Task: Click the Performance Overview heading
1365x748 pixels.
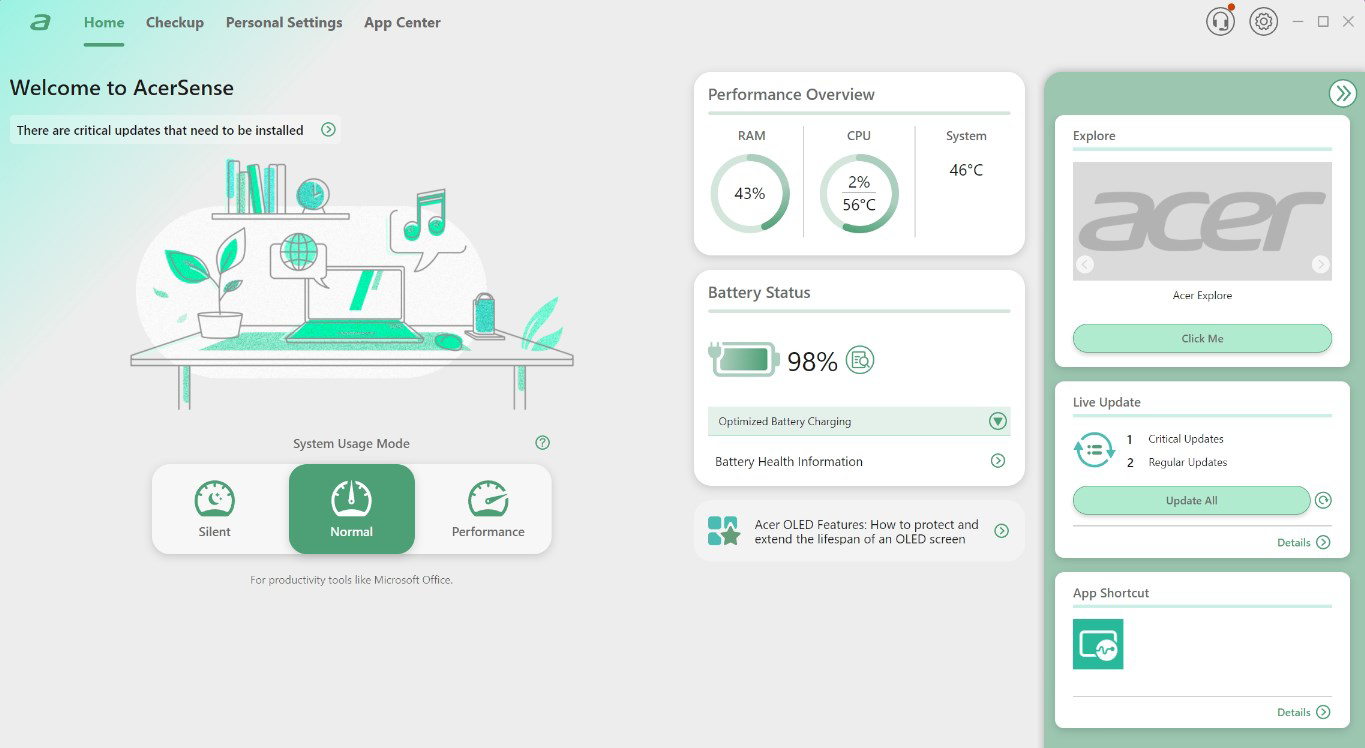Action: pyautogui.click(x=791, y=94)
